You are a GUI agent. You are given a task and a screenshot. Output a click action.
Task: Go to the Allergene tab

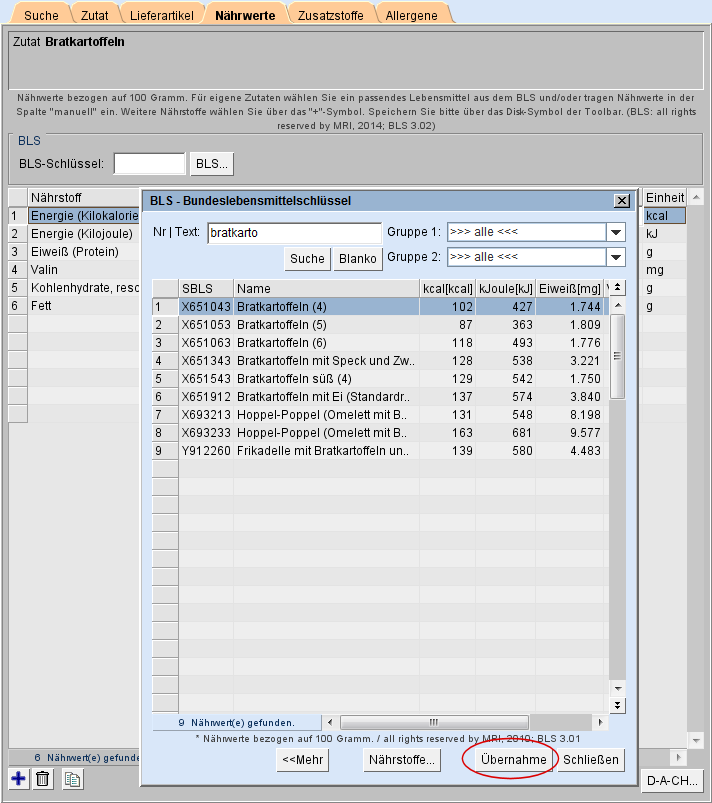point(412,15)
